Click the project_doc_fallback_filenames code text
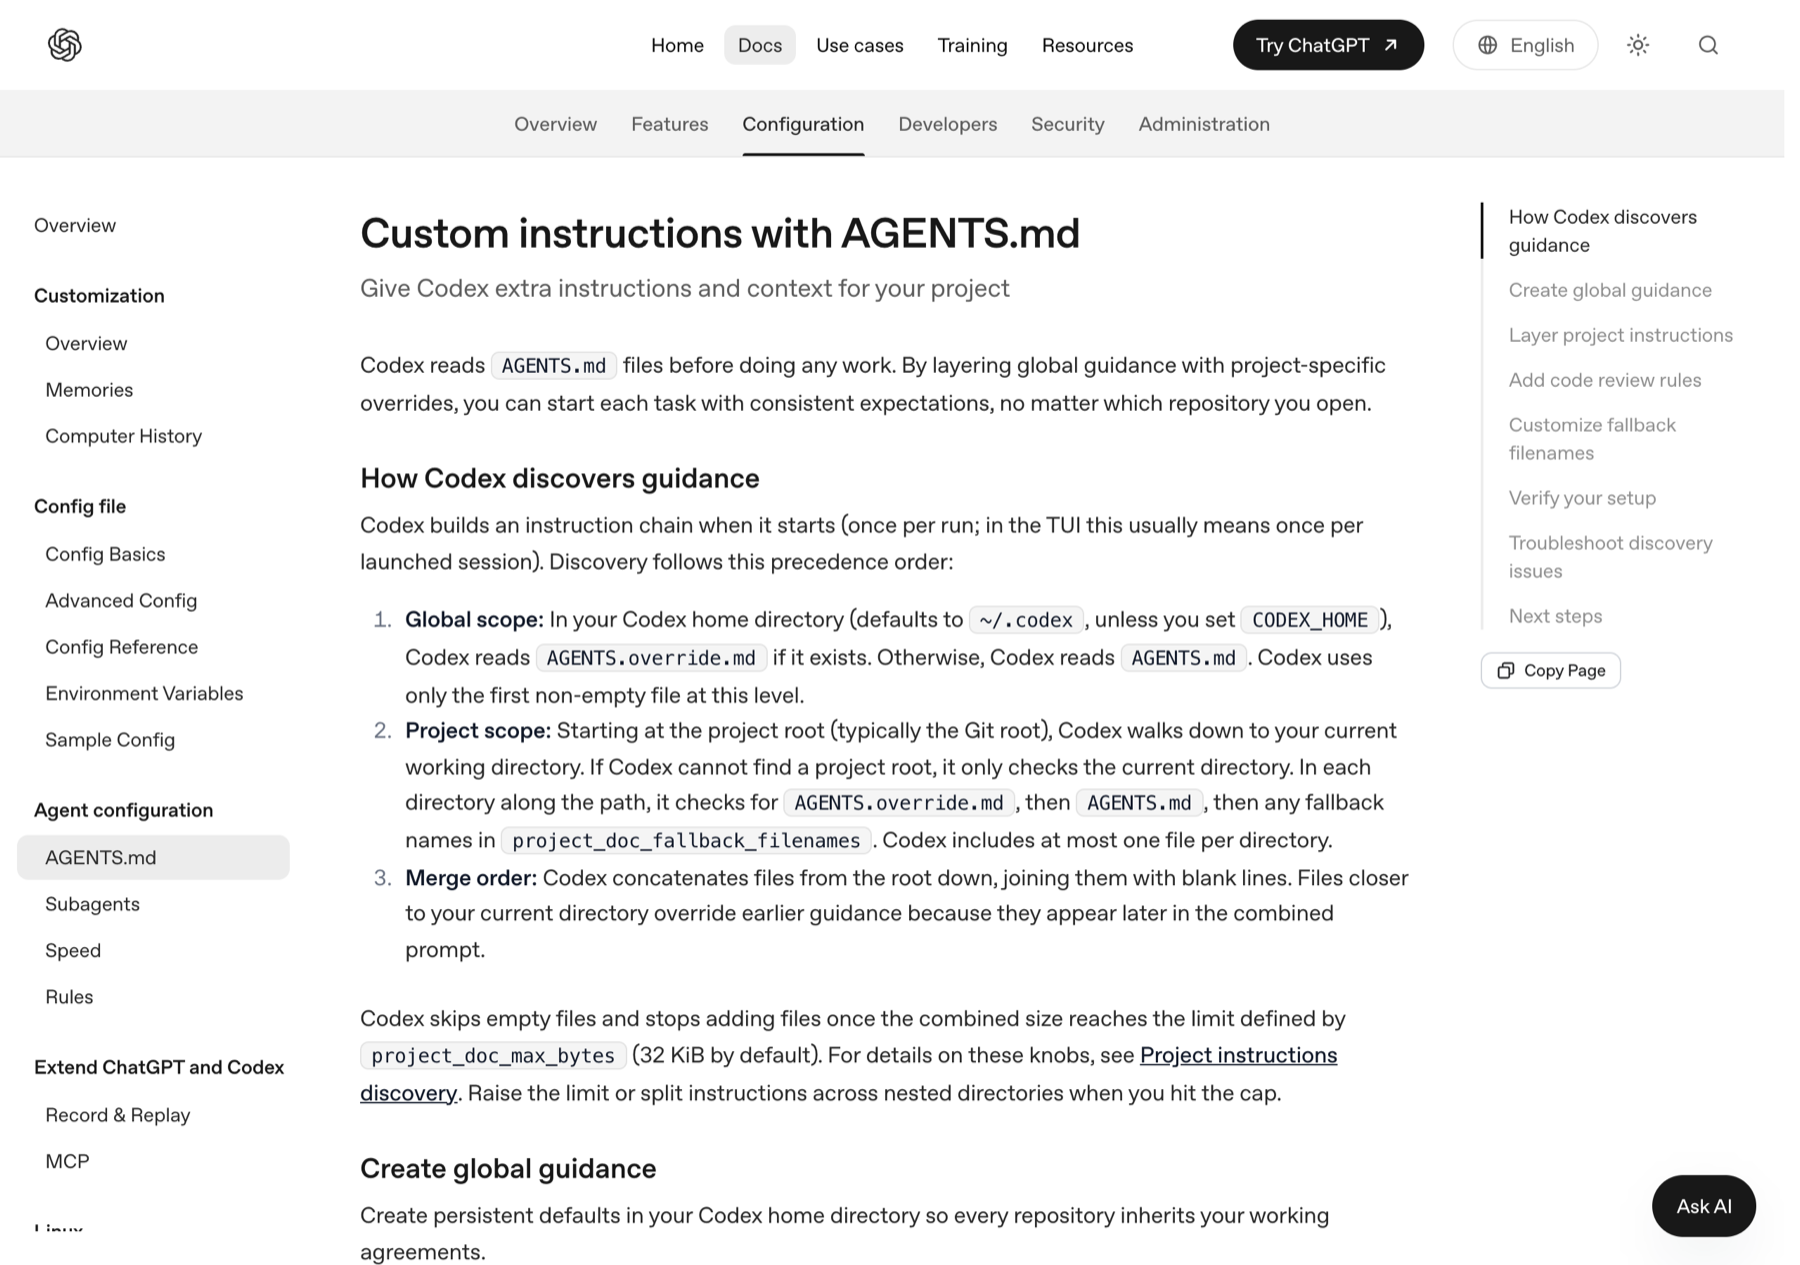This screenshot has width=1800, height=1265. [686, 840]
